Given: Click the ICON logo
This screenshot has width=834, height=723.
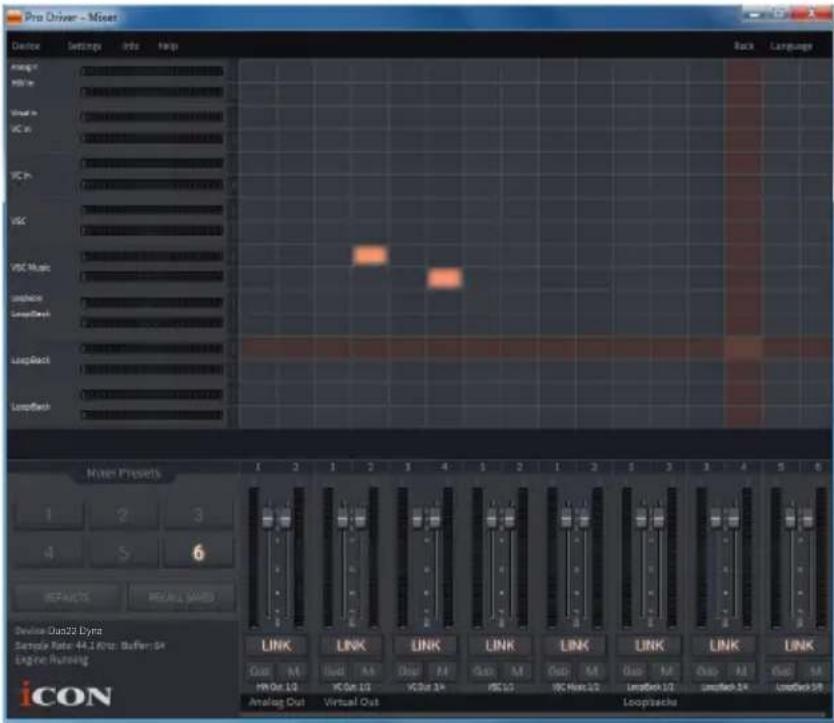Looking at the screenshot, I should (x=66, y=694).
